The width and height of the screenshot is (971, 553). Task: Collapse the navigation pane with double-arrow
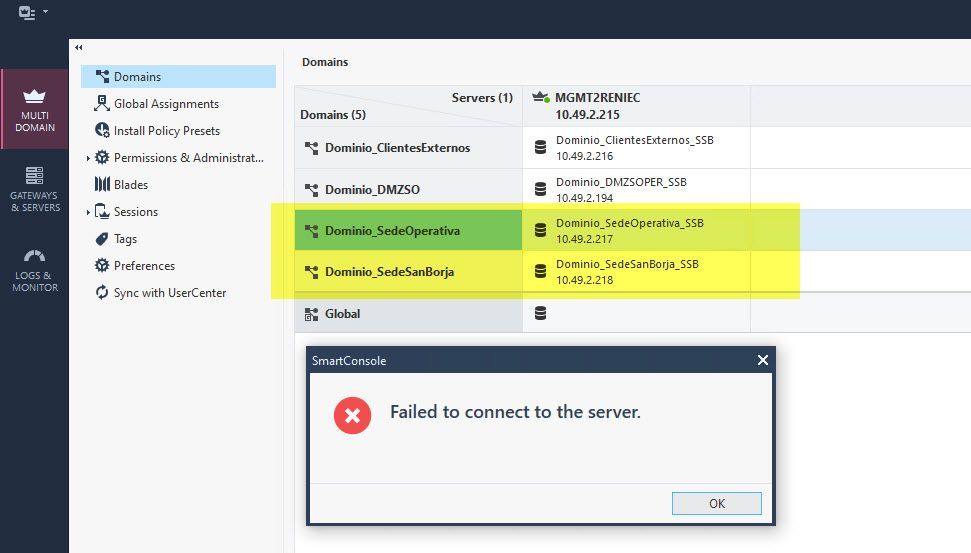pos(79,47)
